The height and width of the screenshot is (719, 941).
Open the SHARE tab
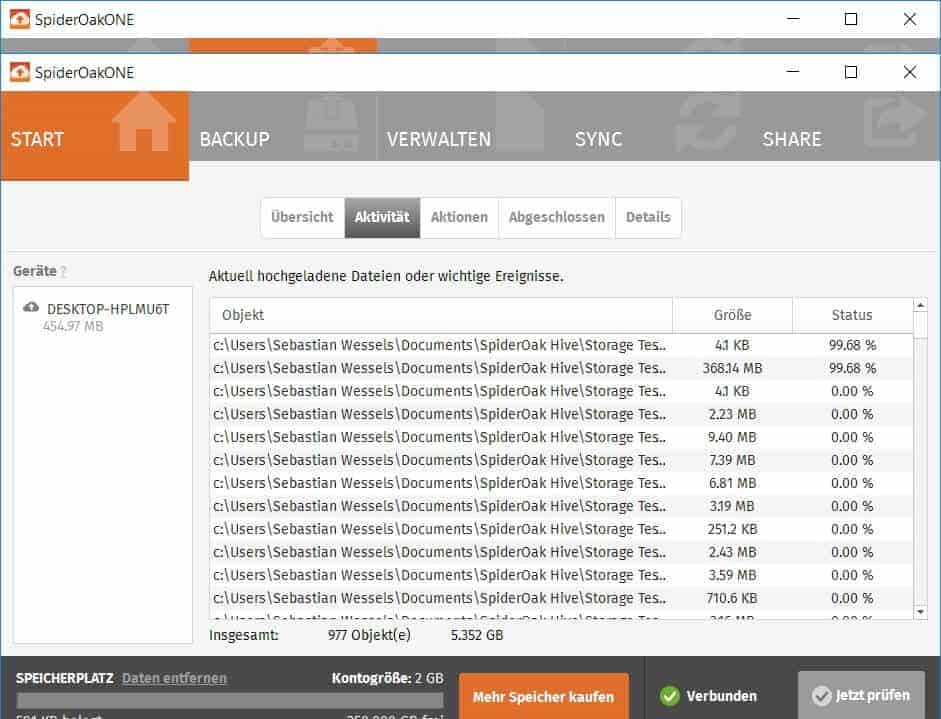[846, 127]
